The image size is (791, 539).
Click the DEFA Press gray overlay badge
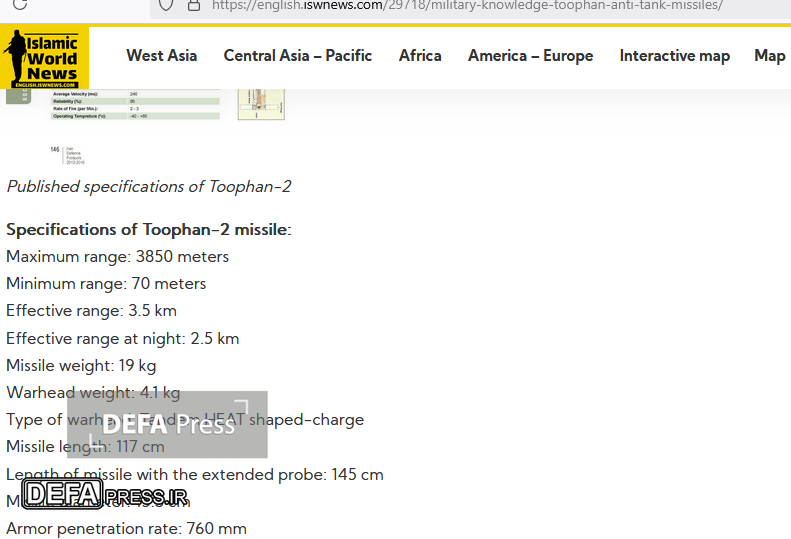168,424
